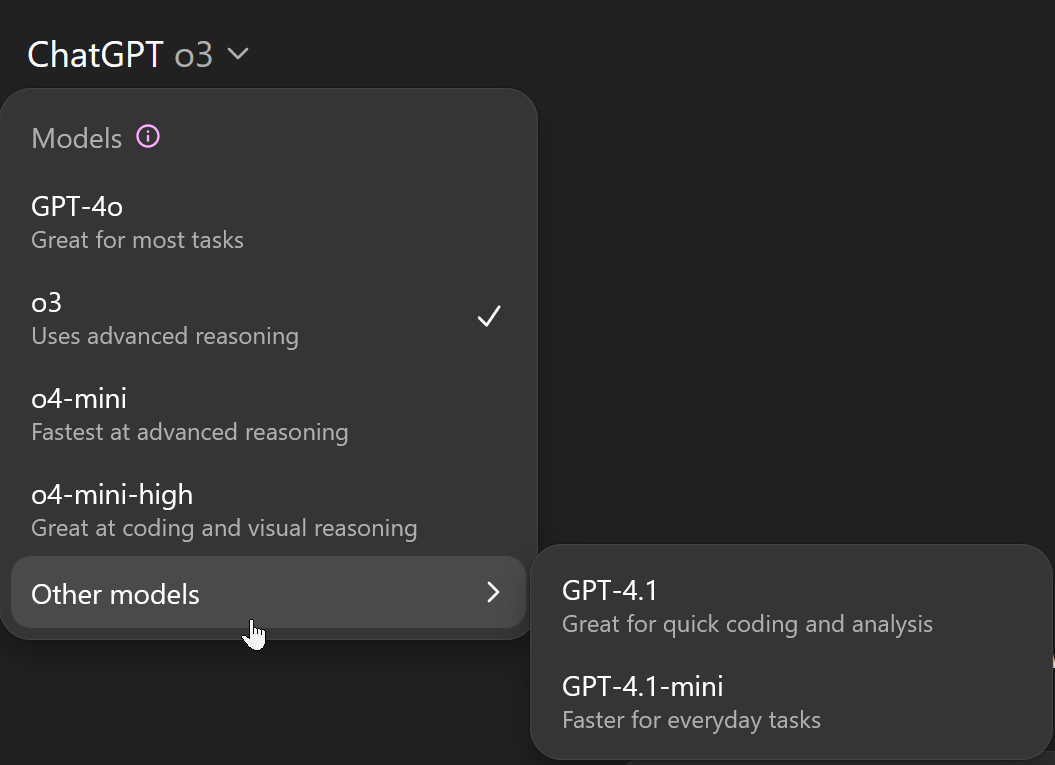Choose the o3 model option
Viewport: 1055px width, 765px height.
point(268,318)
